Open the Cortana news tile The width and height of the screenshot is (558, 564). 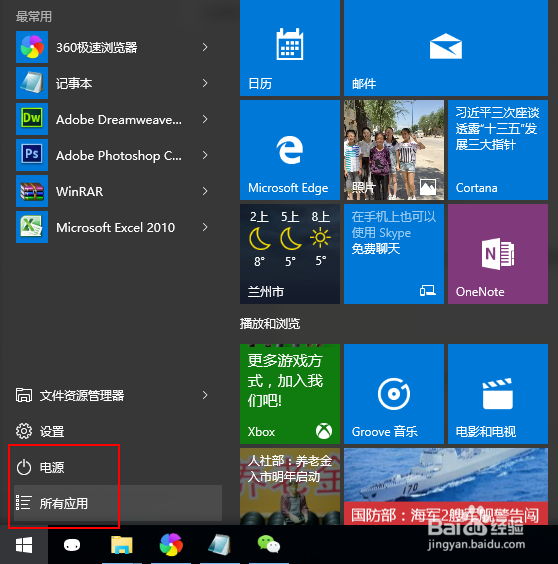[x=498, y=150]
